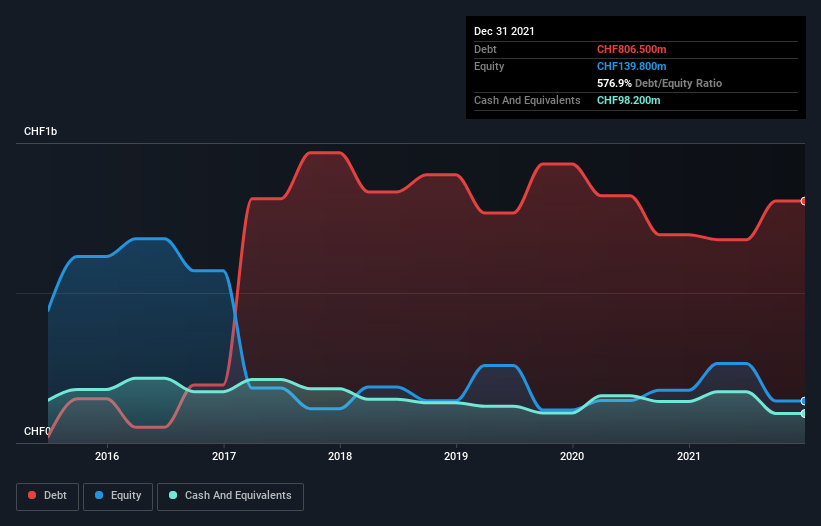The image size is (821, 526).
Task: Toggle Cash And Equivalents legend button
Action: (x=230, y=496)
